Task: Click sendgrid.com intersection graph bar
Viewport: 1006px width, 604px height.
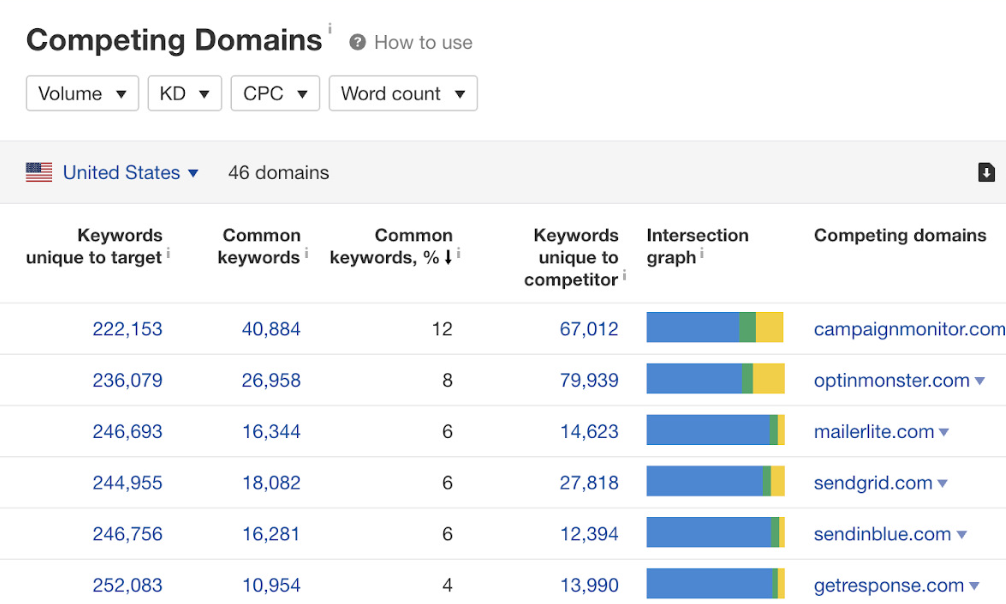Action: coord(715,481)
